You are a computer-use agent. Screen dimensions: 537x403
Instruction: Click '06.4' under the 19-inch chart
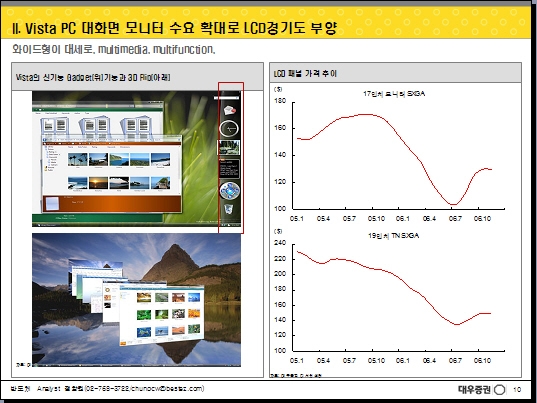point(429,360)
